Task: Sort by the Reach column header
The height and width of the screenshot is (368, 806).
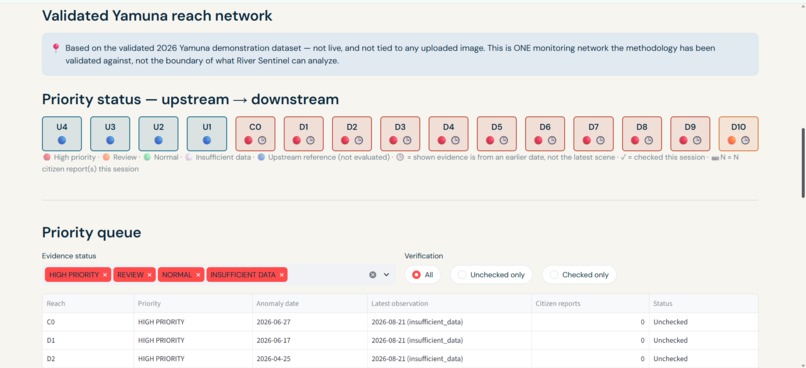Action: (88, 304)
